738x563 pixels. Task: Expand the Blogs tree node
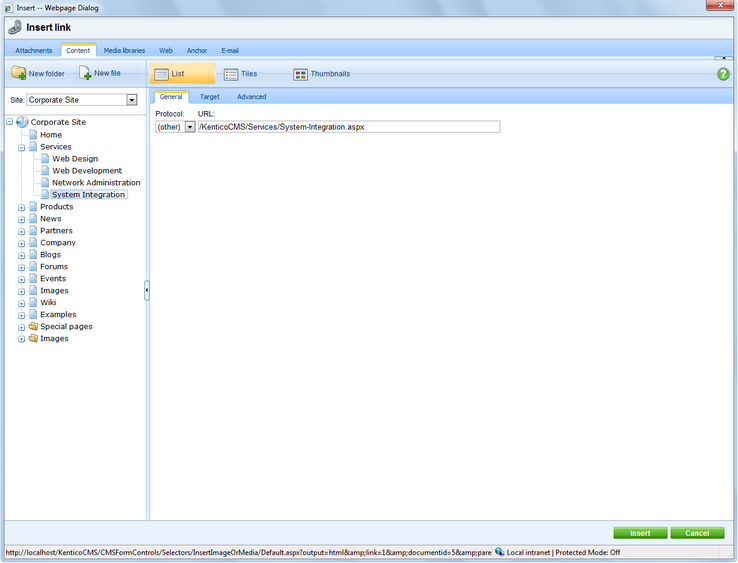pos(21,255)
